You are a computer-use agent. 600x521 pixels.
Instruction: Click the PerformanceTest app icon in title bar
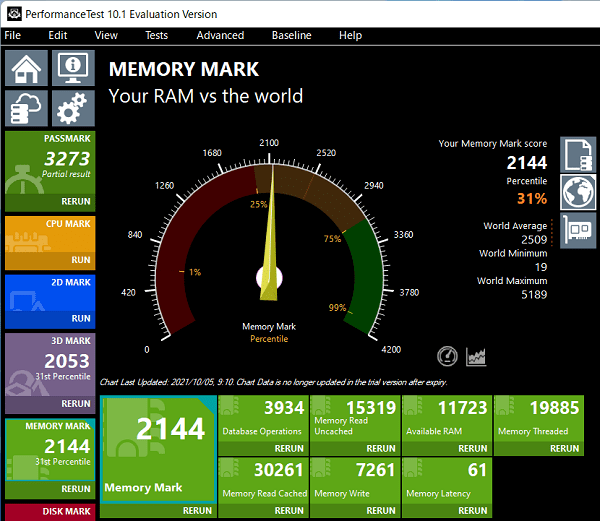[x=14, y=14]
